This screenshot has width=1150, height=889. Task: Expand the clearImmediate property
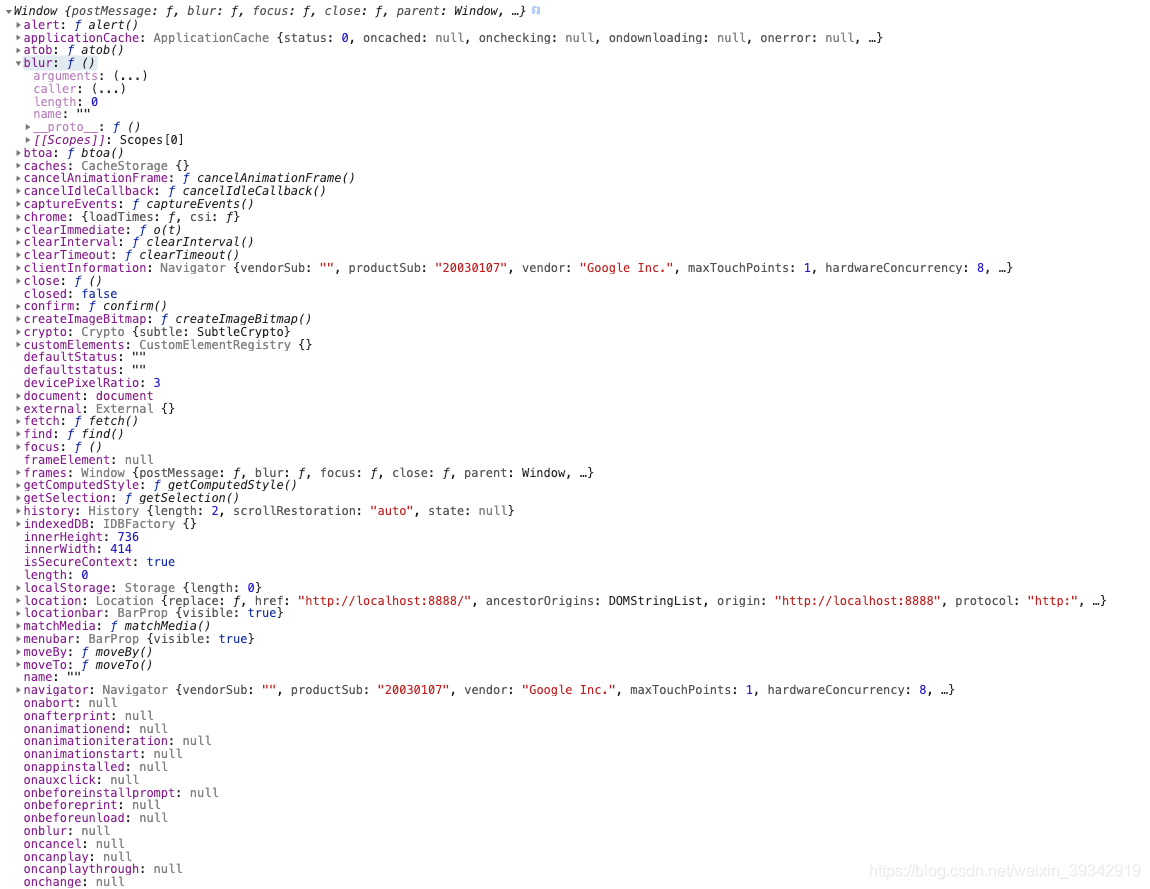coord(18,230)
